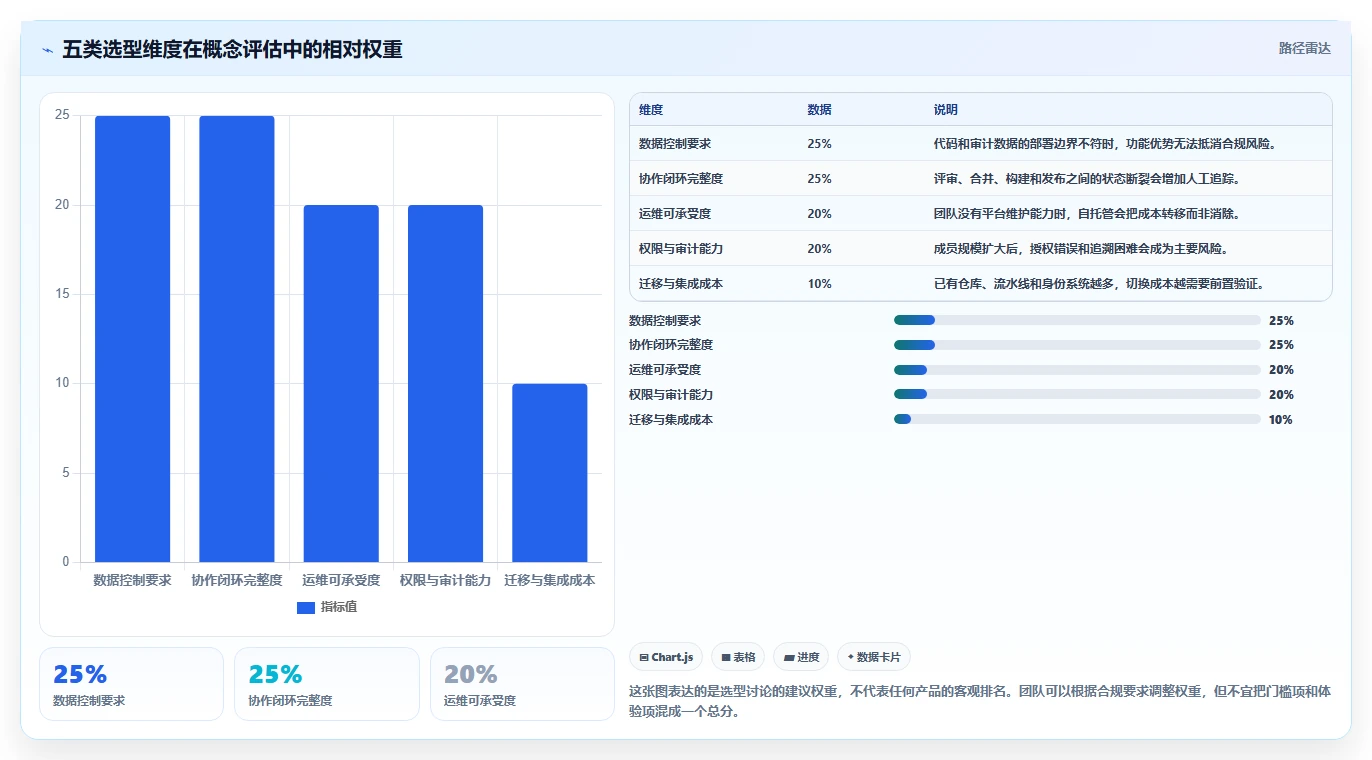Click the 10% label beside last progress bar
Viewport: 1372px width, 760px height.
(x=1280, y=420)
